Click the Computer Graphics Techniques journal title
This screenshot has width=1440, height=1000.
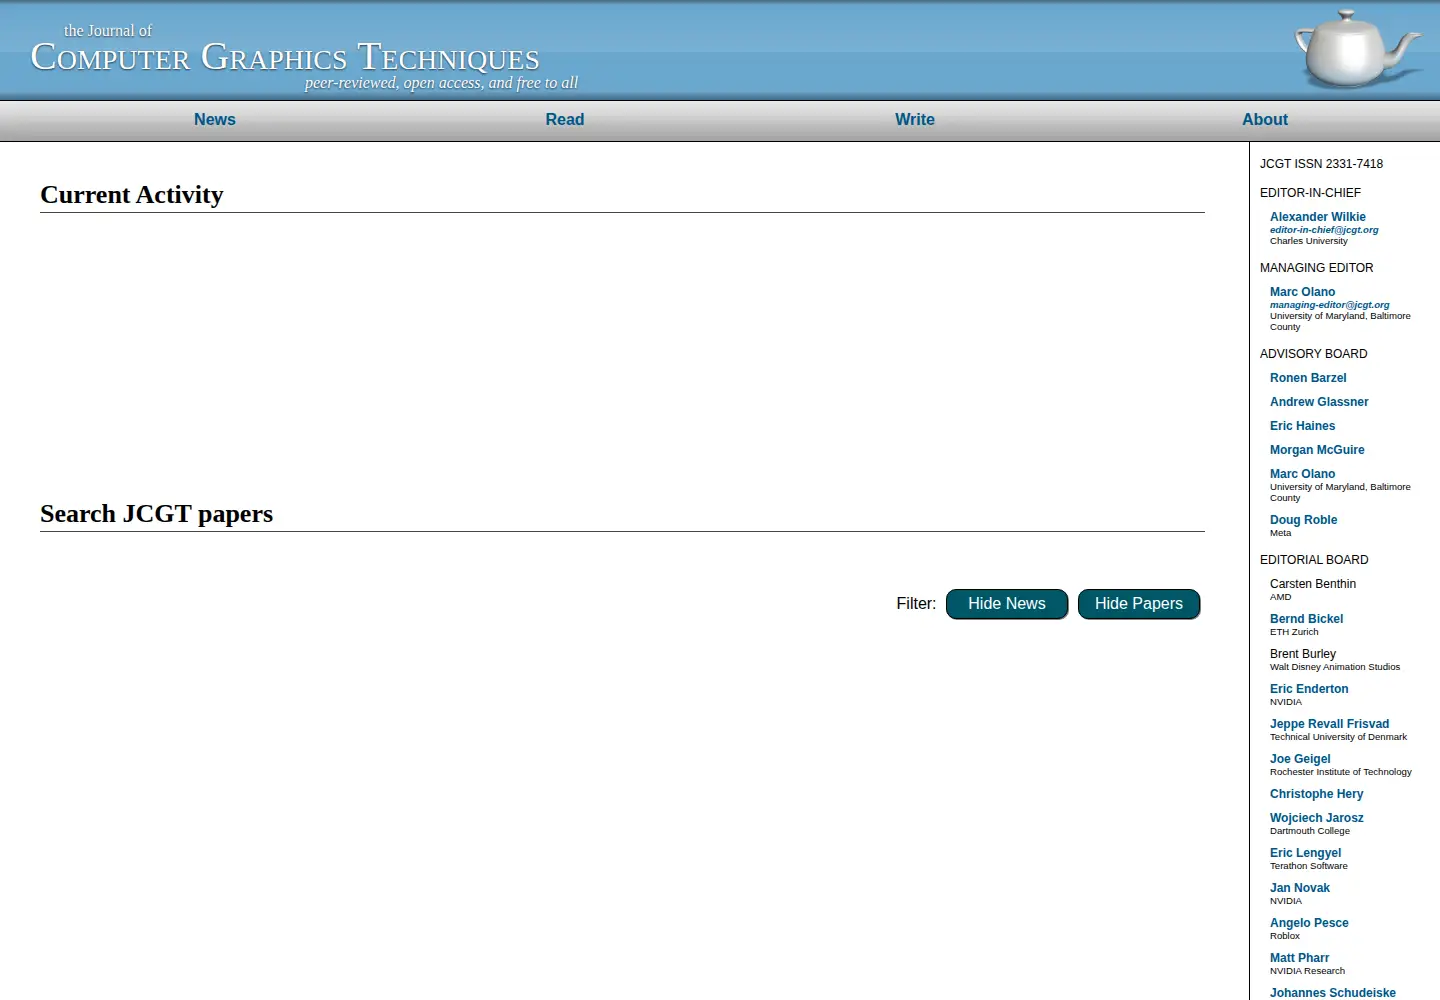[285, 57]
